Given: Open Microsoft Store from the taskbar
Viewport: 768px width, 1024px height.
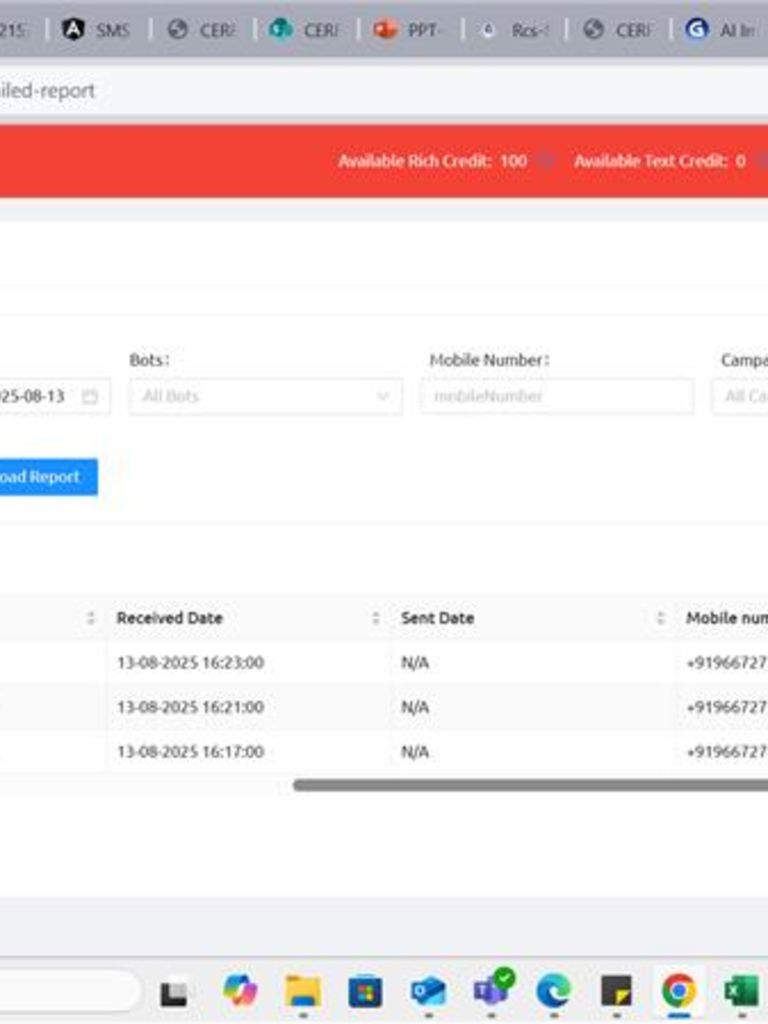Looking at the screenshot, I should (365, 991).
